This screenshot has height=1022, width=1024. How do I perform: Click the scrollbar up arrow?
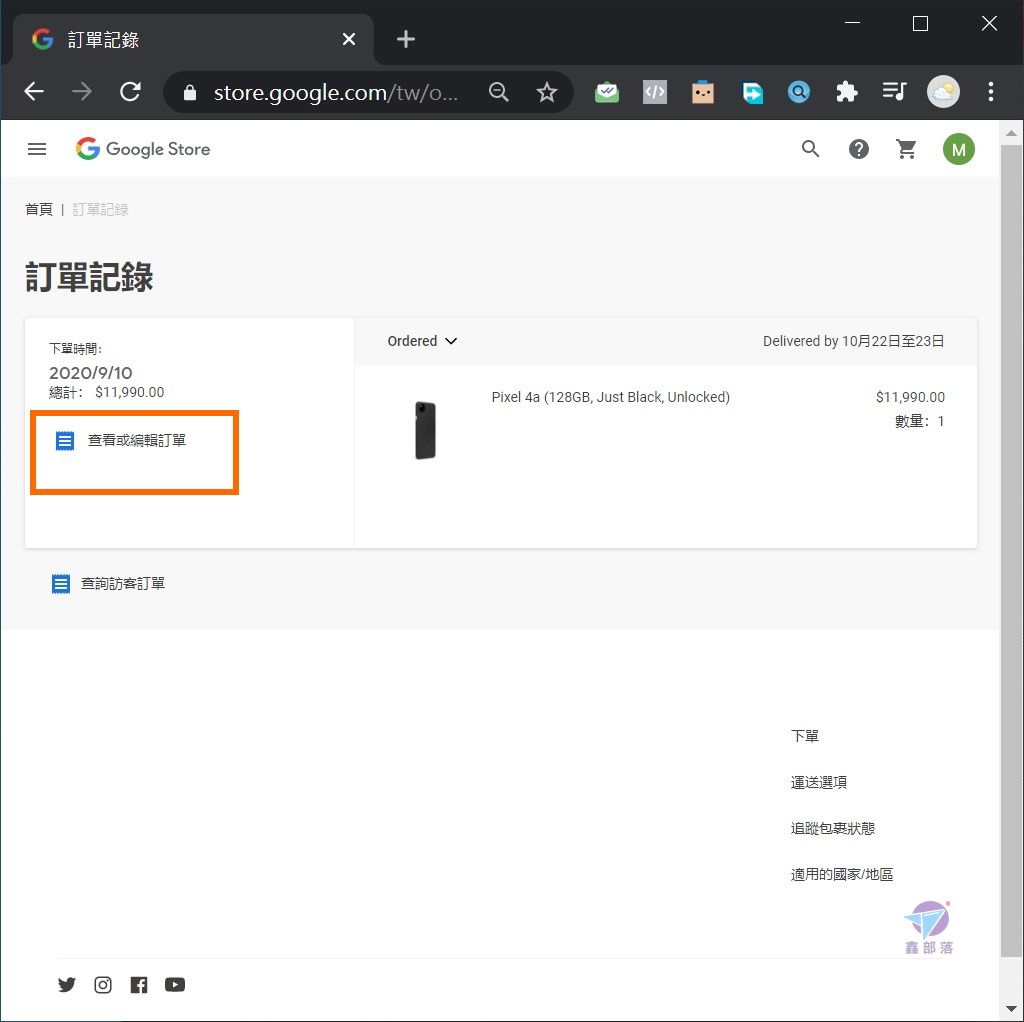pos(1011,133)
